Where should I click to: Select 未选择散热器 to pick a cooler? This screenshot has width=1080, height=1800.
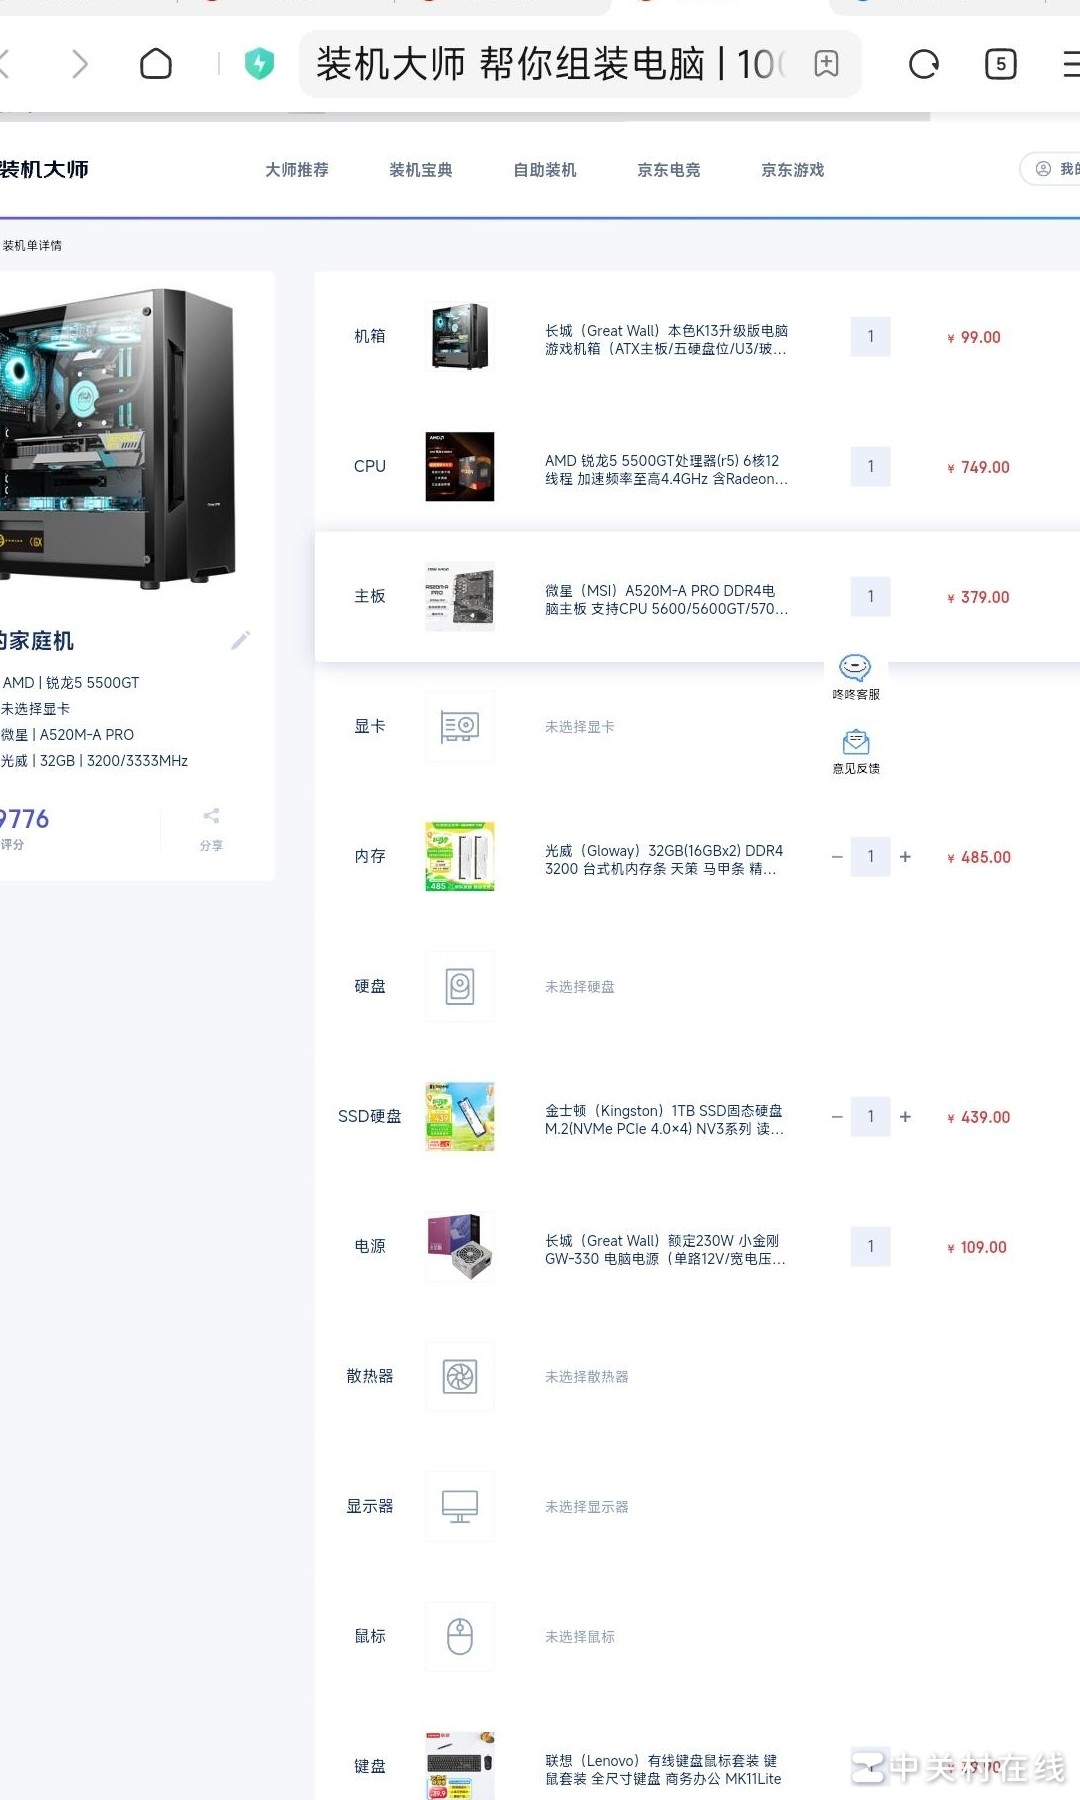coord(587,1377)
